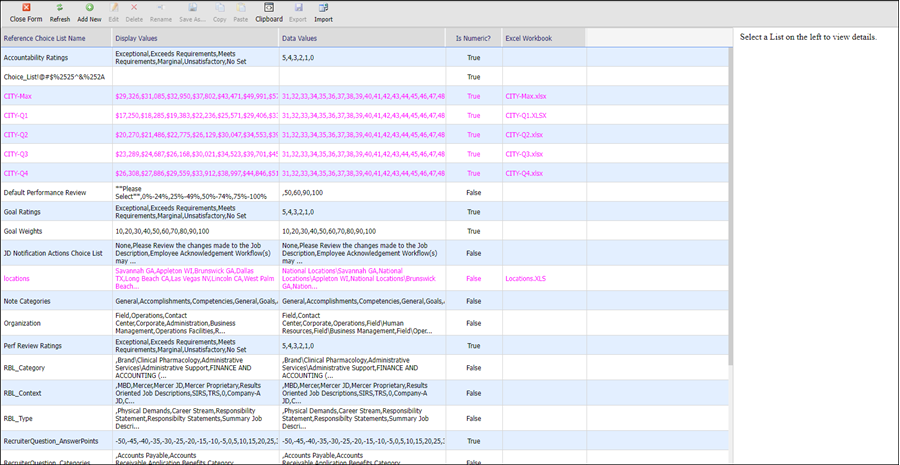This screenshot has height=465, width=900.
Task: Select the RBL_Category list row
Action: pyautogui.click(x=26, y=367)
